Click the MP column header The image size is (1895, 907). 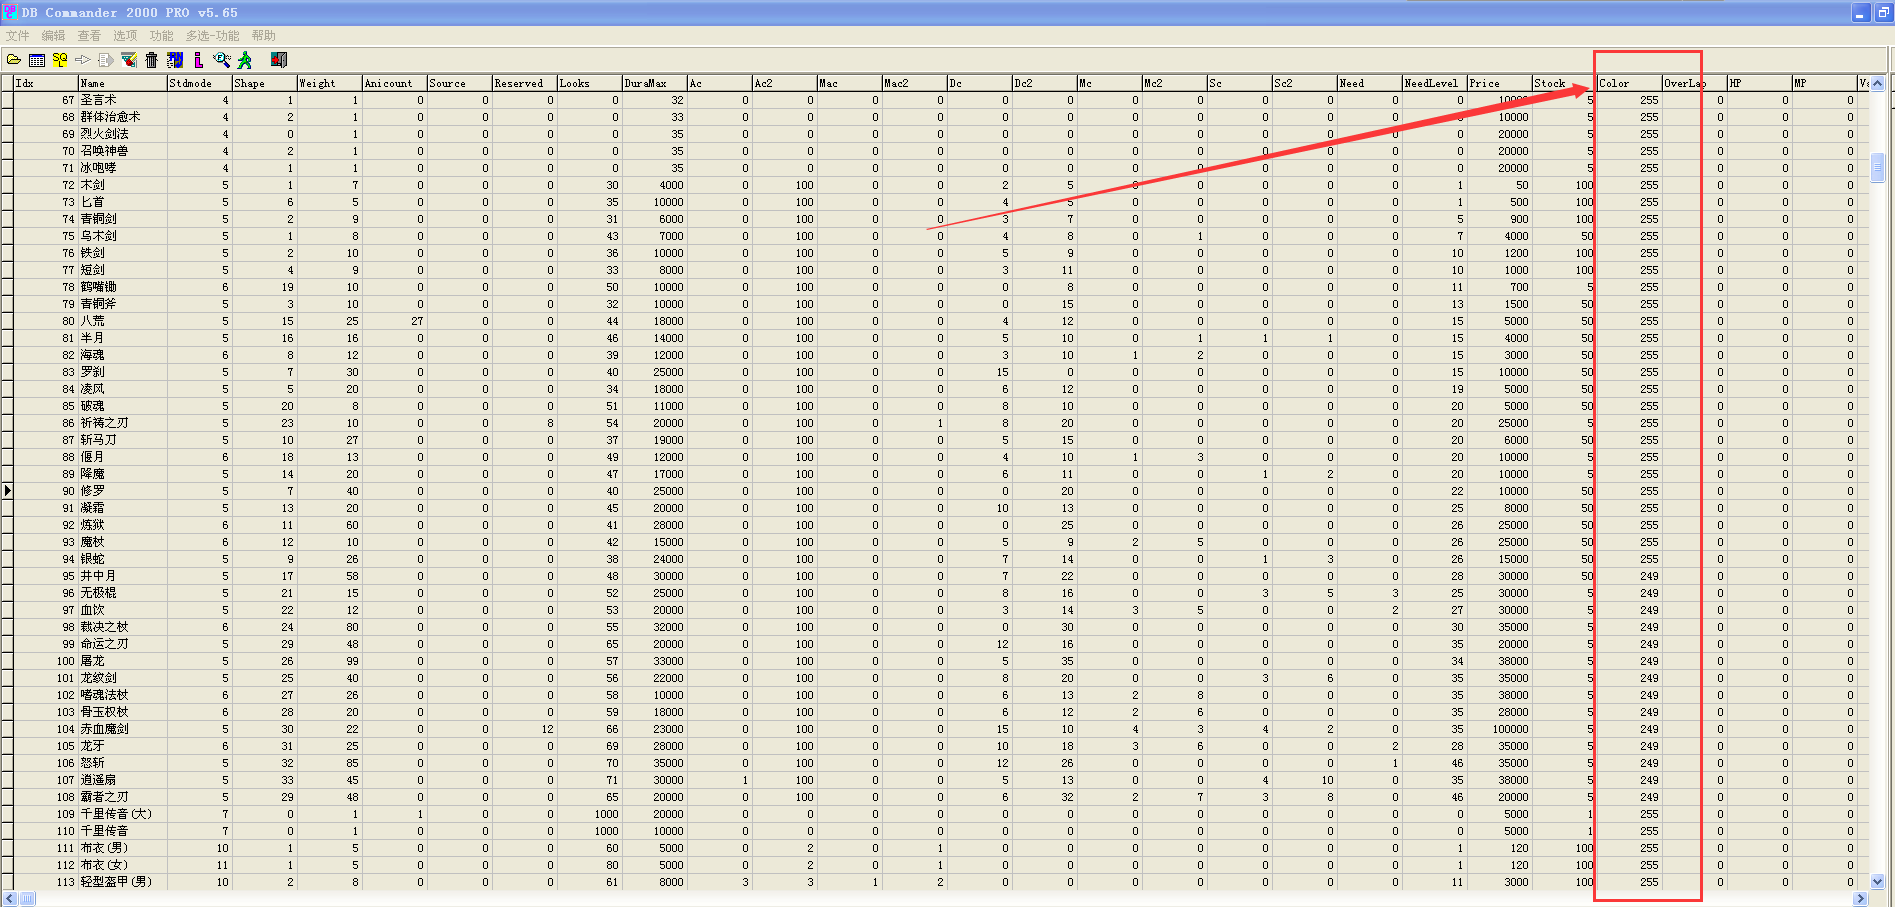click(x=1825, y=83)
